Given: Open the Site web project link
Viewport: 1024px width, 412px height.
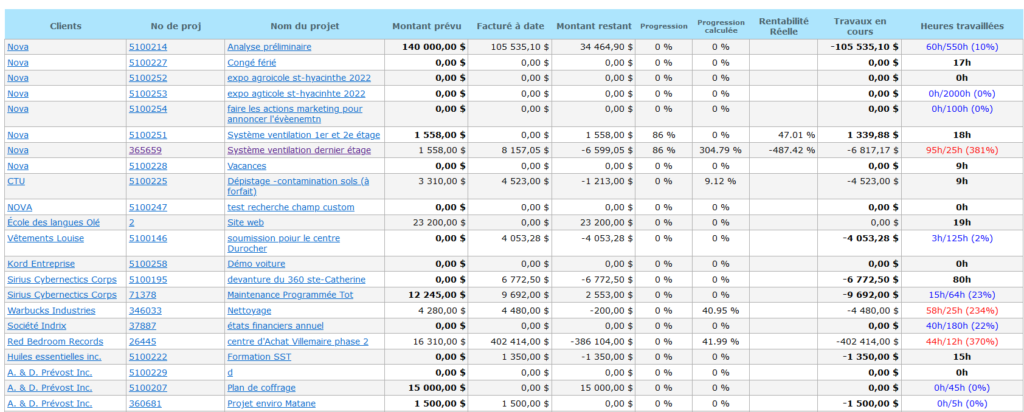Looking at the screenshot, I should tap(246, 223).
